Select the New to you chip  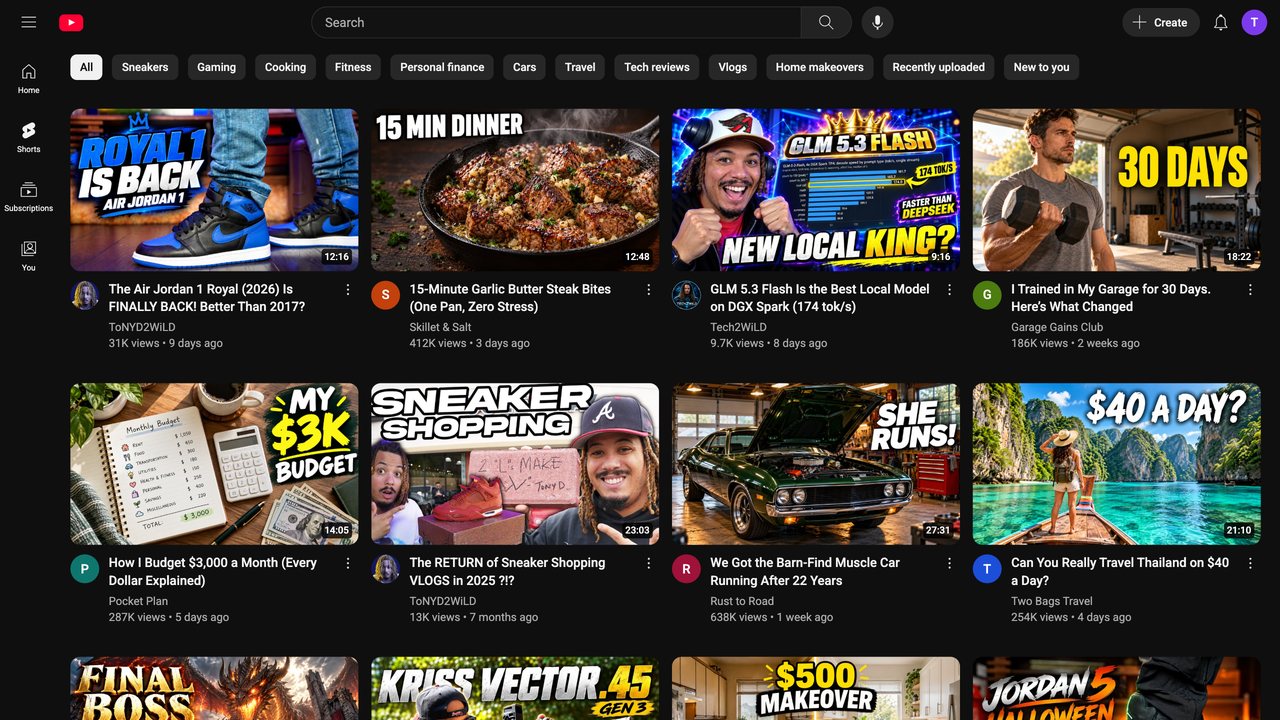click(1041, 67)
